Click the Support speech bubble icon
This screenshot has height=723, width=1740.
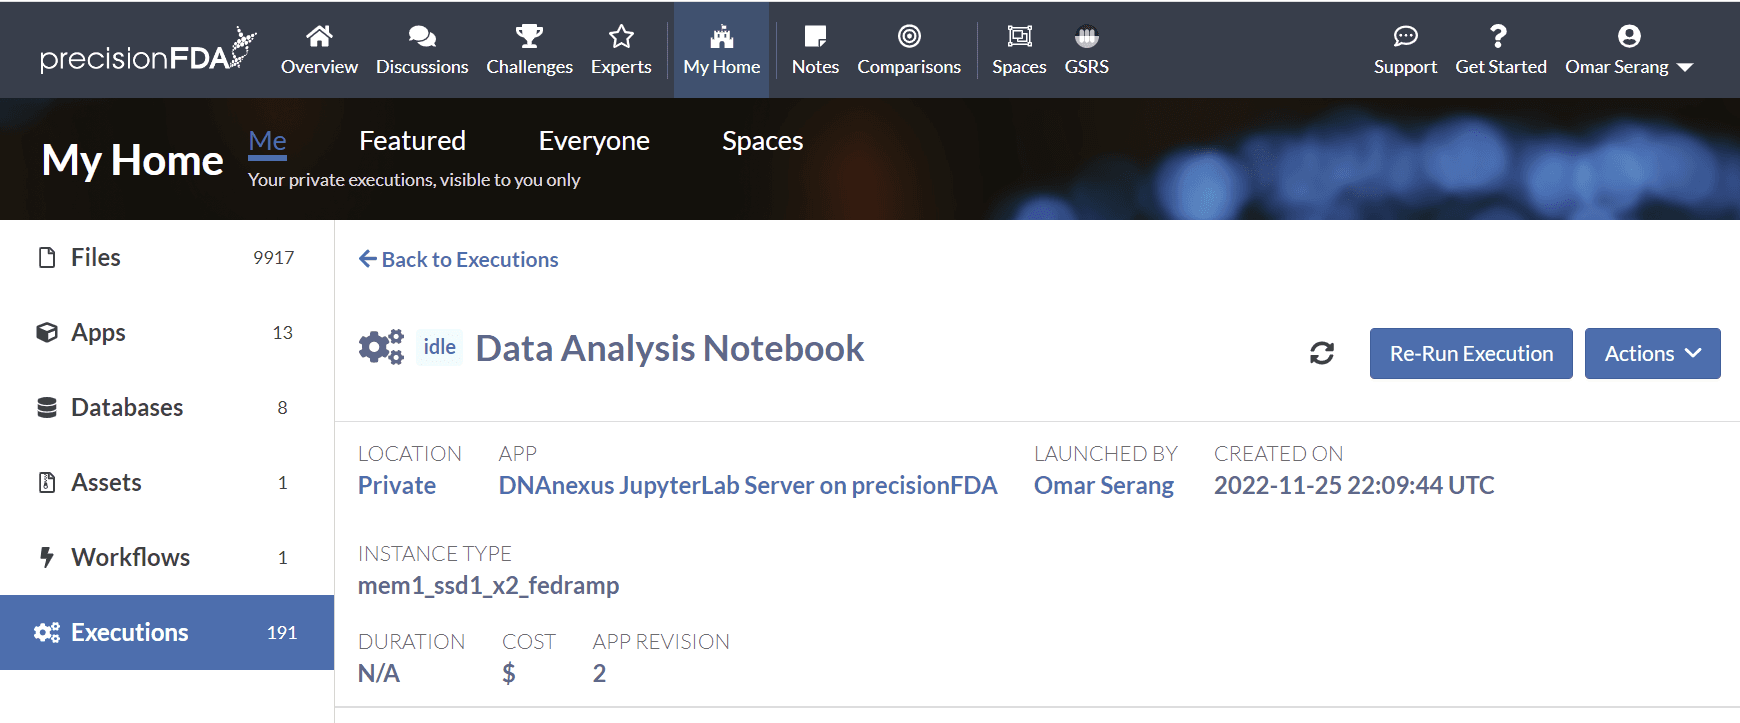(x=1405, y=37)
